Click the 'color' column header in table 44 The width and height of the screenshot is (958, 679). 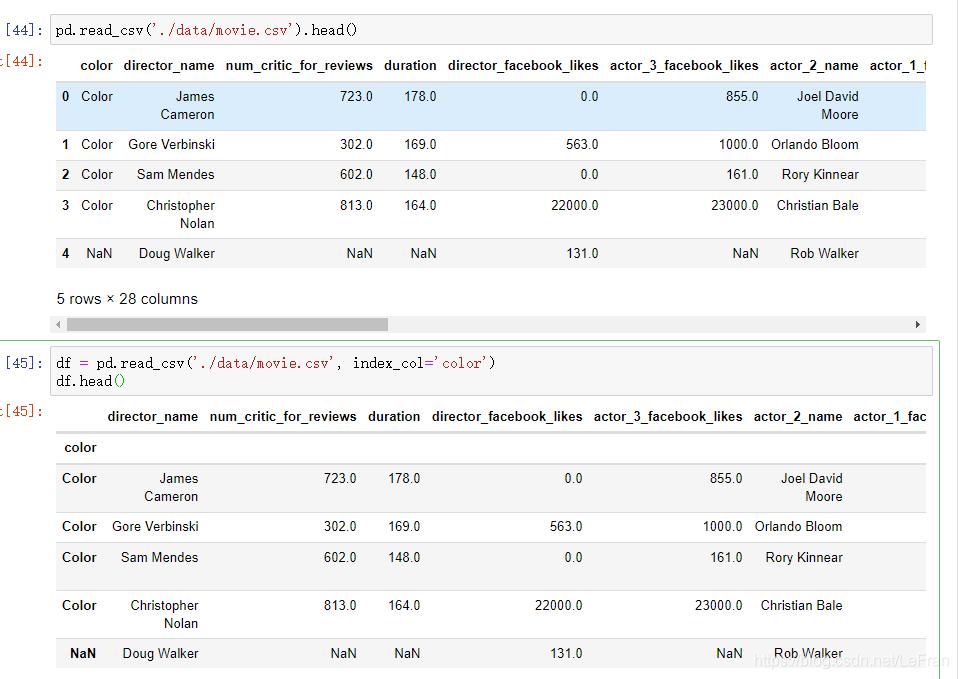click(97, 65)
